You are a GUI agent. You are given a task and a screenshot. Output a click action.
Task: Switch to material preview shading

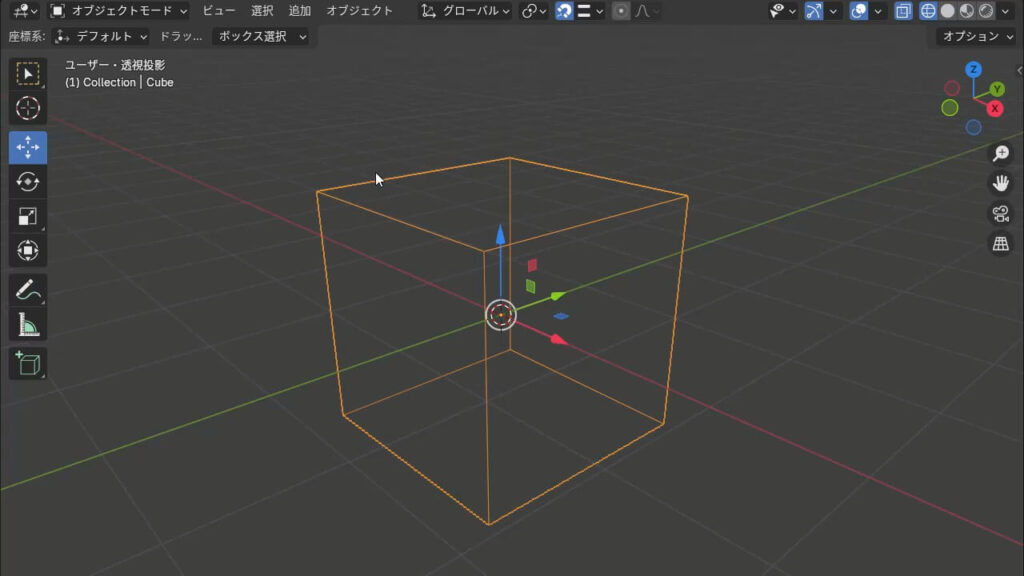point(967,10)
